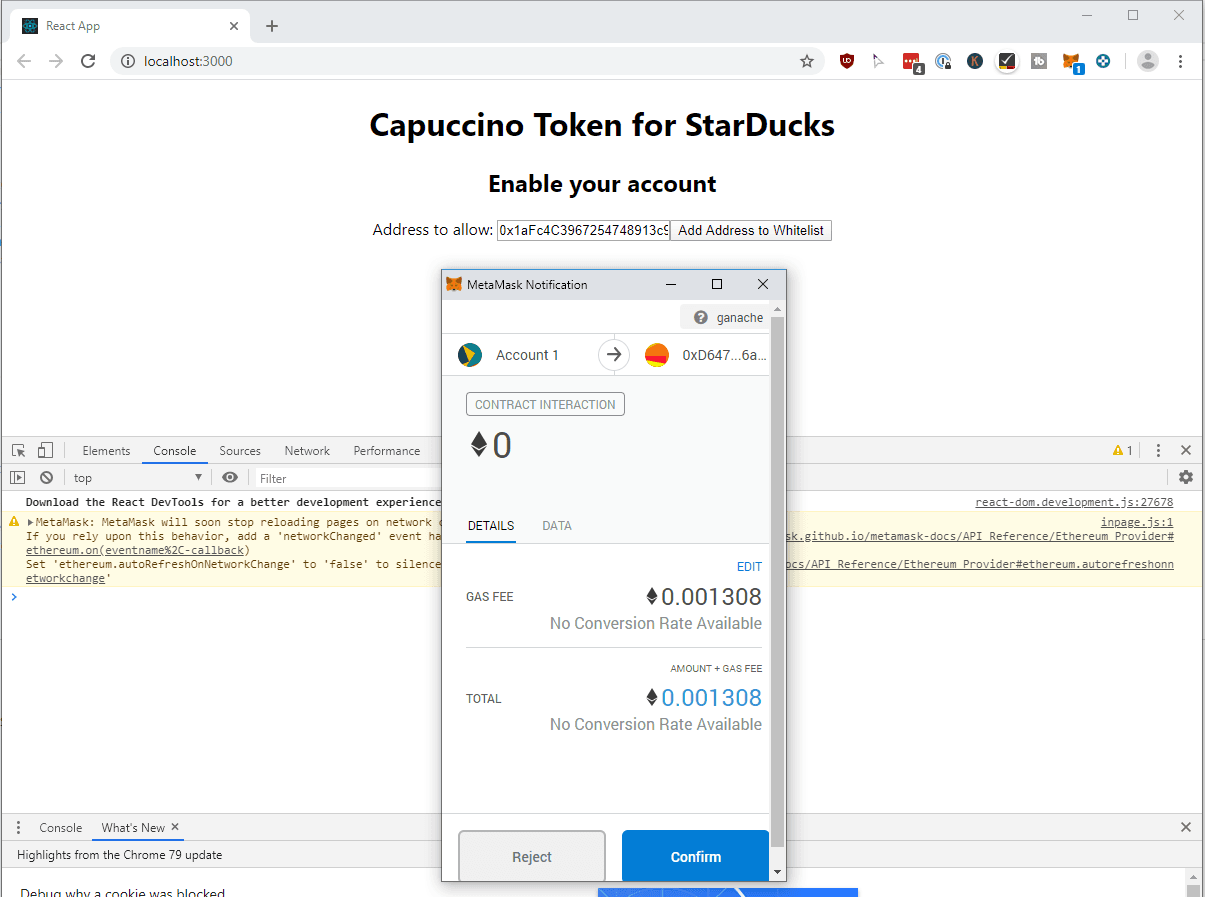Activate the DevTools element inspector icon
The width and height of the screenshot is (1205, 897).
[x=19, y=451]
